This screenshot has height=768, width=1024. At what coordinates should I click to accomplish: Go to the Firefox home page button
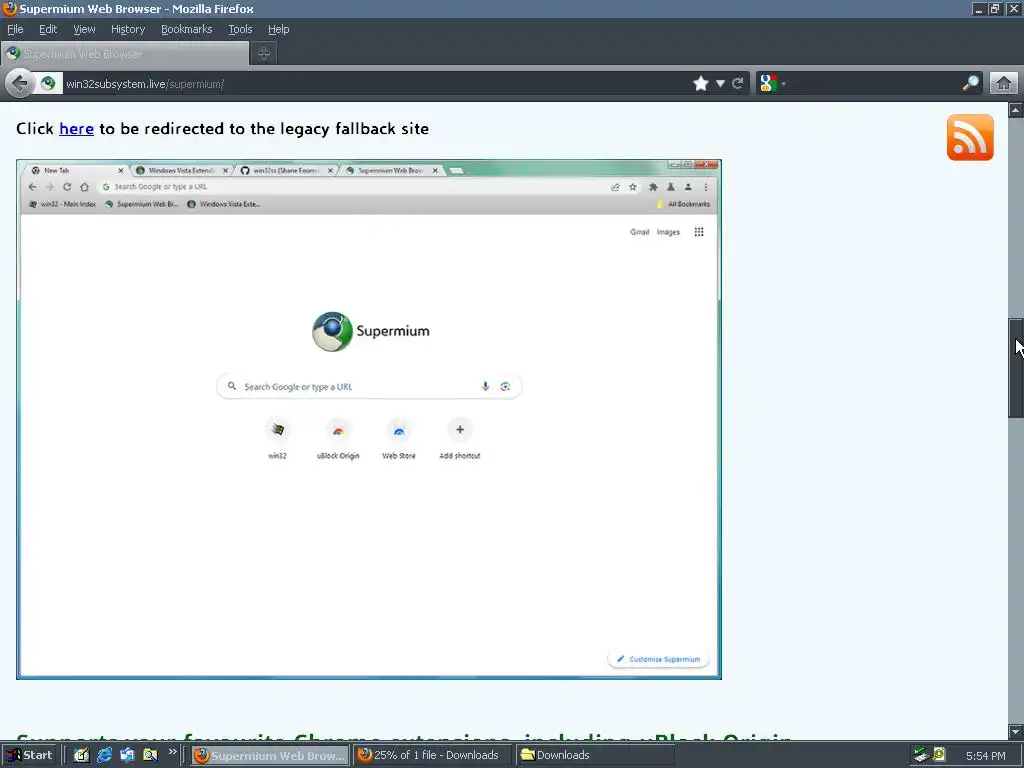1004,84
